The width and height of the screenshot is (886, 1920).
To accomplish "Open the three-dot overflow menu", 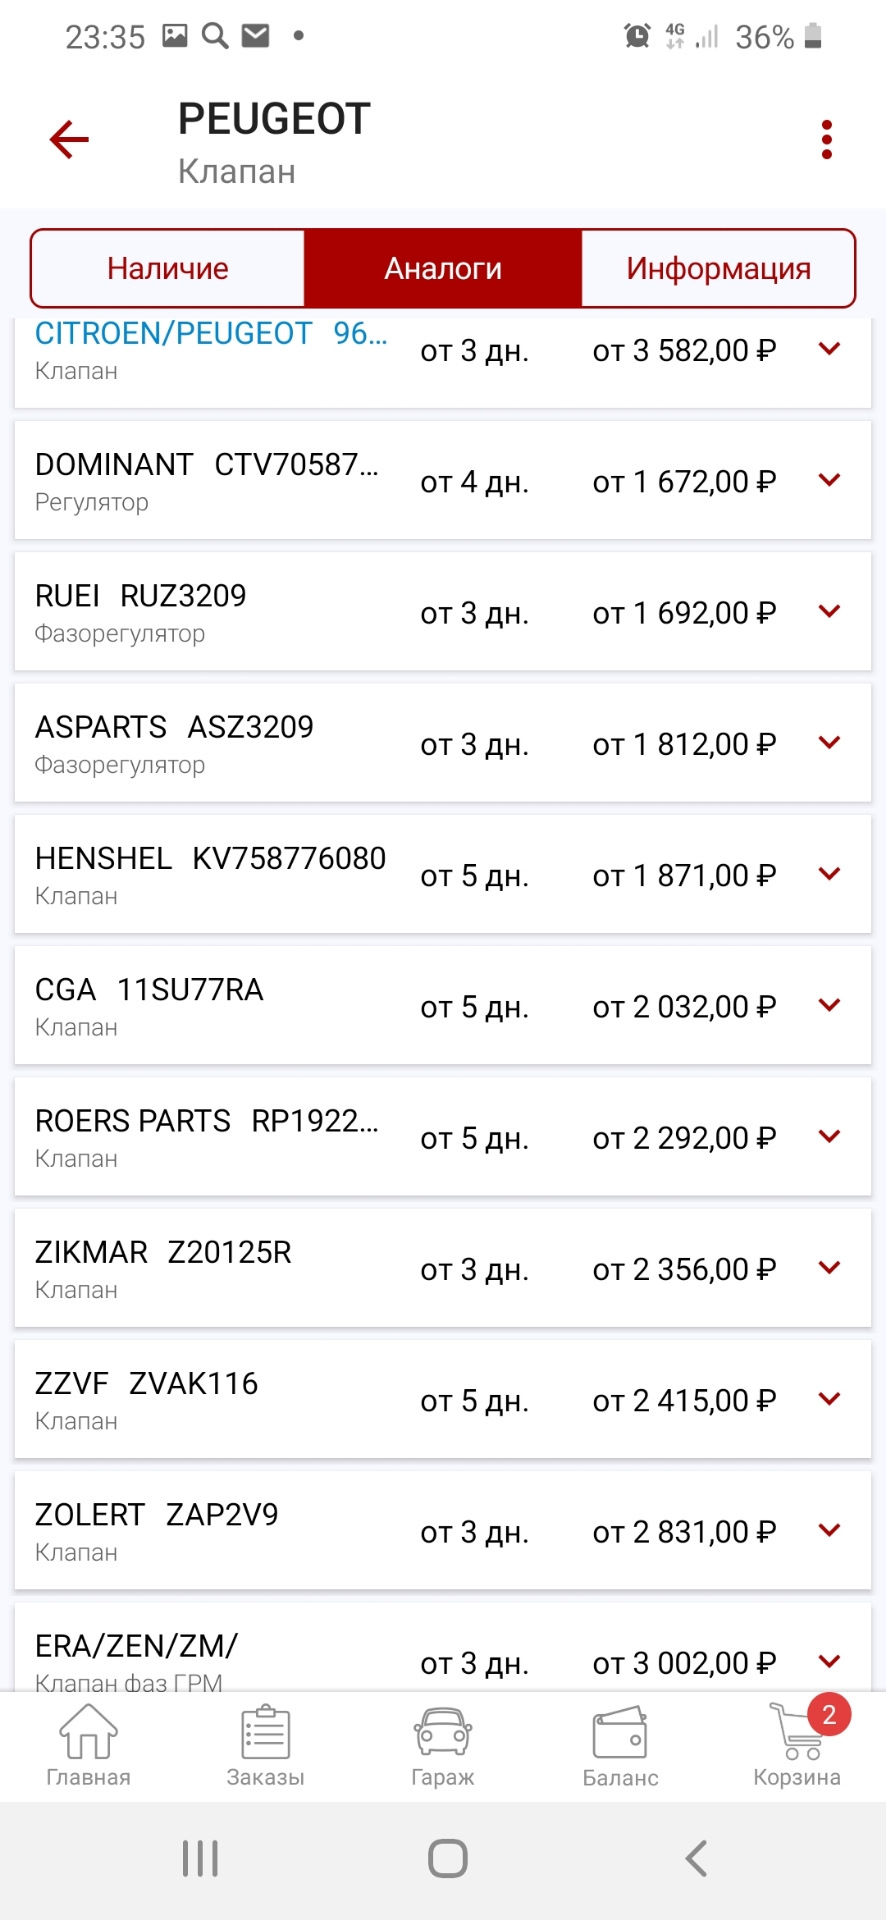I will (x=826, y=140).
